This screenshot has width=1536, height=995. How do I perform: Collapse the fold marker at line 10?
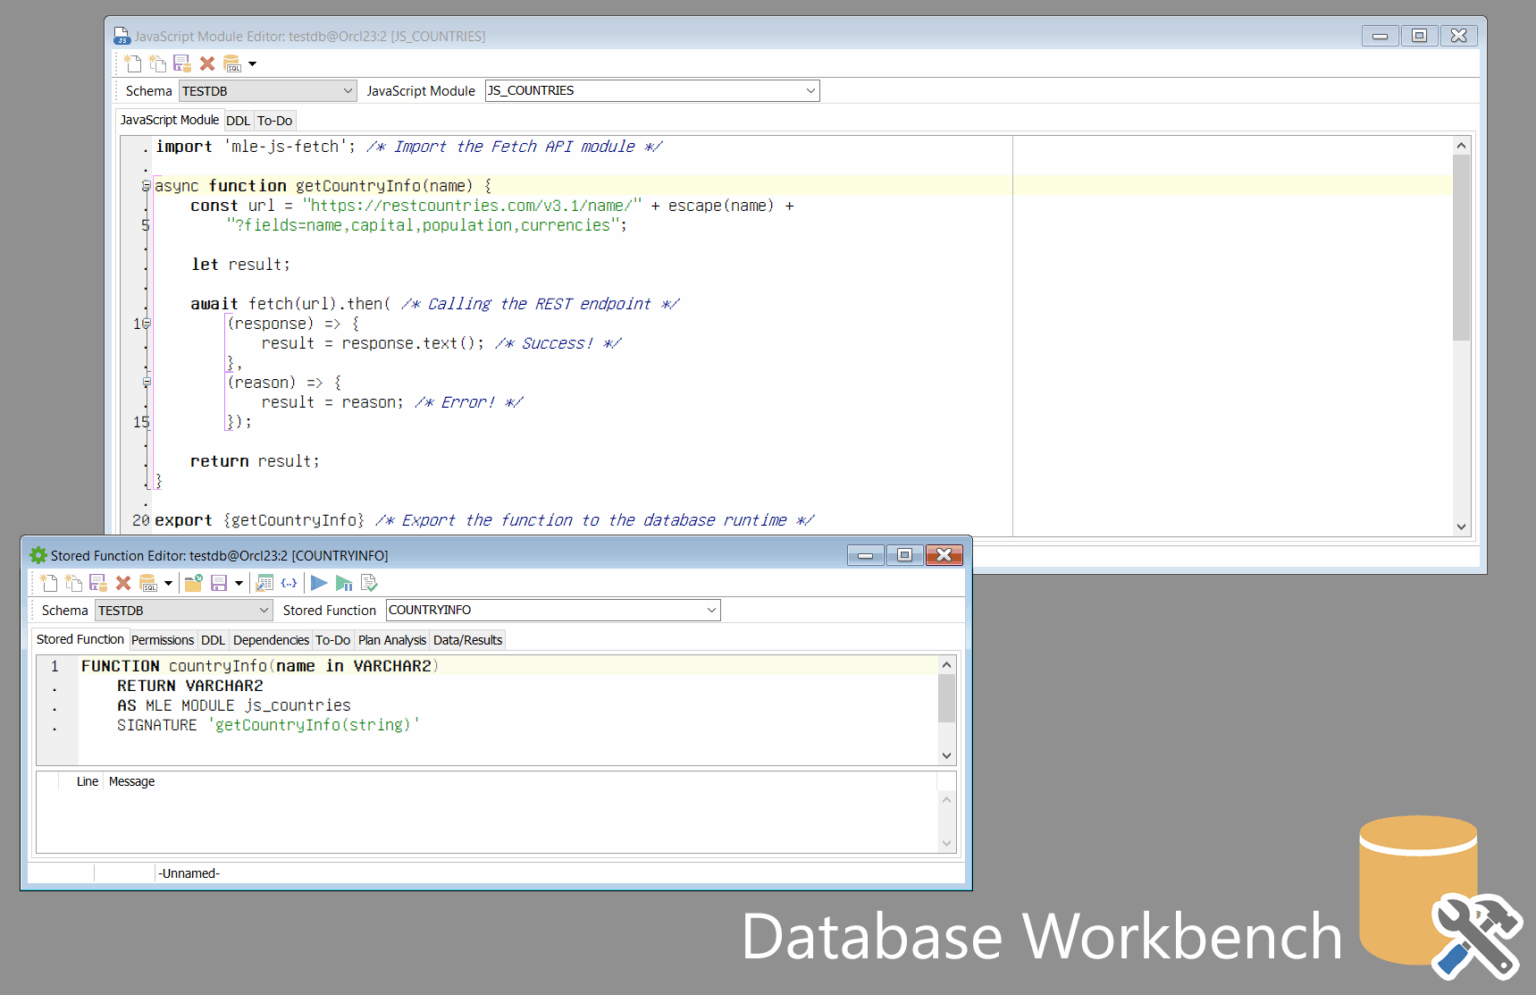(146, 323)
